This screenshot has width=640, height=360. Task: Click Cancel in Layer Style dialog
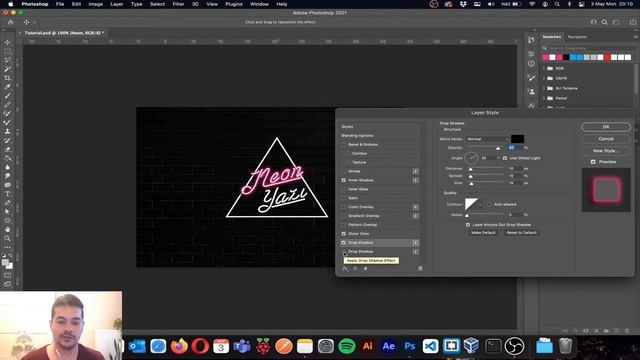click(606, 139)
